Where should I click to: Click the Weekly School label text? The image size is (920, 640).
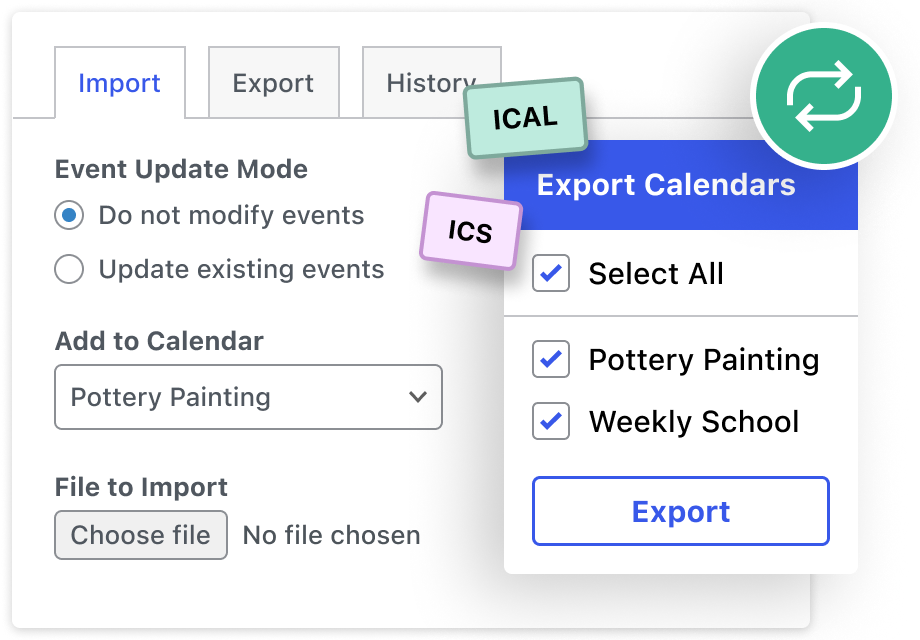[694, 421]
